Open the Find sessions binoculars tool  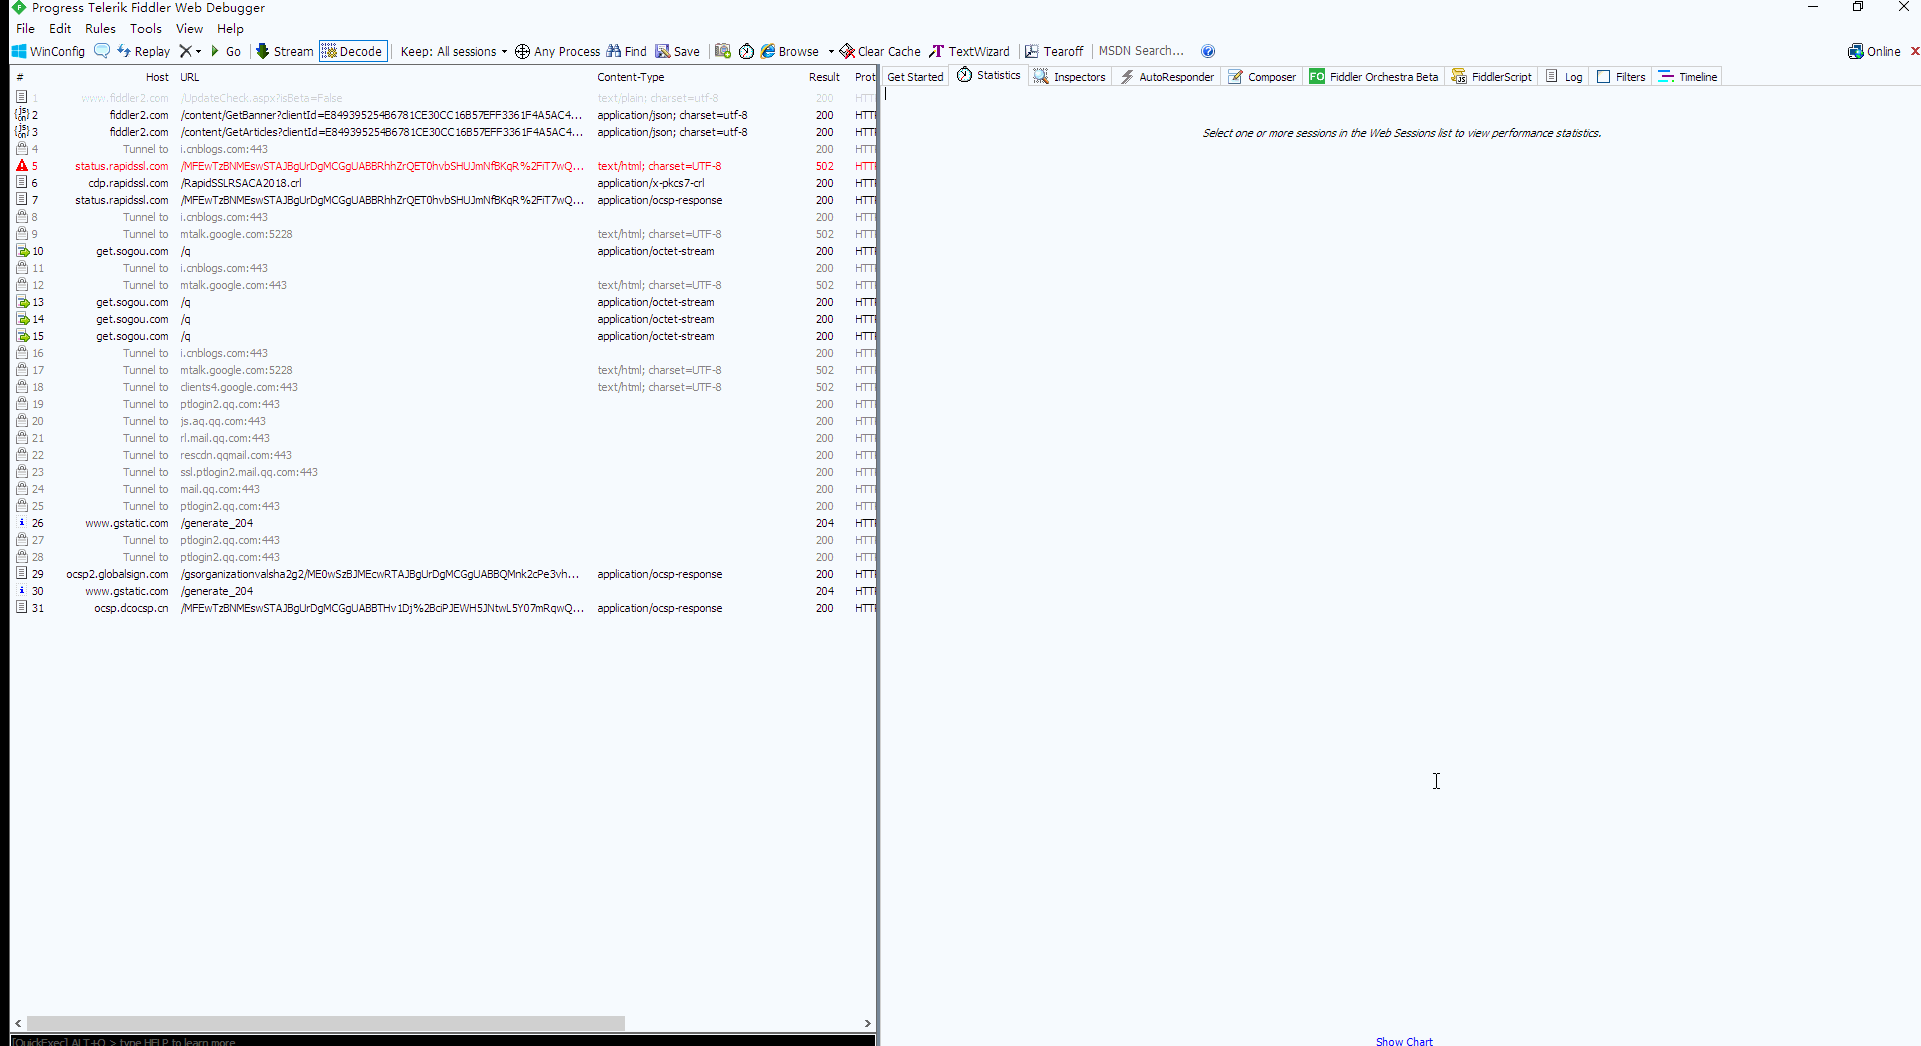626,51
